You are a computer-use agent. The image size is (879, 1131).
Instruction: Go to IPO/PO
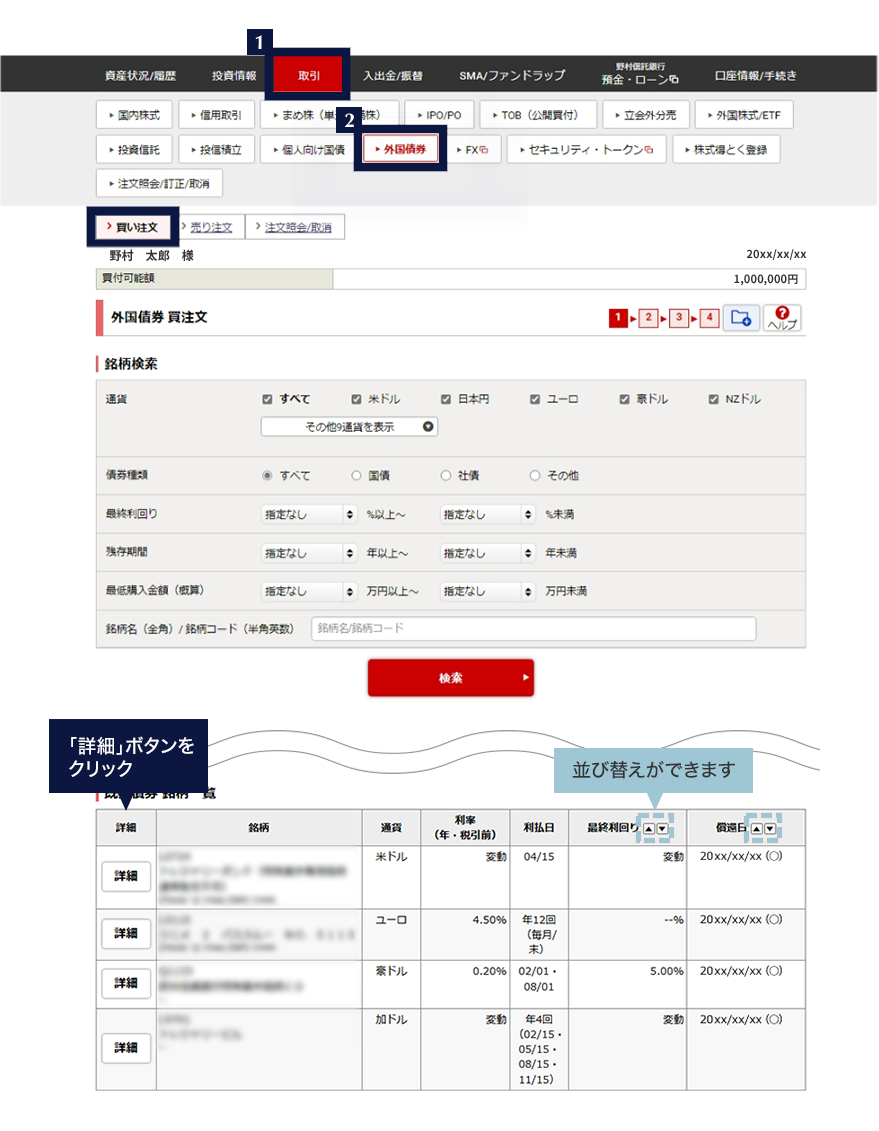coord(438,115)
